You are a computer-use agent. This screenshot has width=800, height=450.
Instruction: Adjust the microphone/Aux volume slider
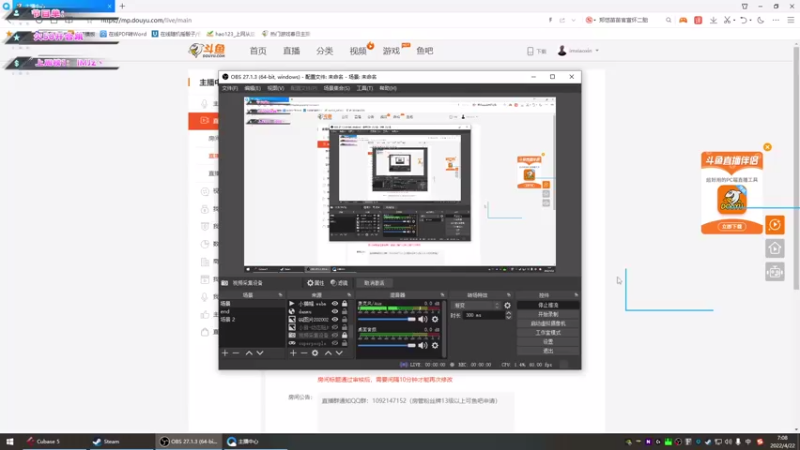click(x=387, y=319)
